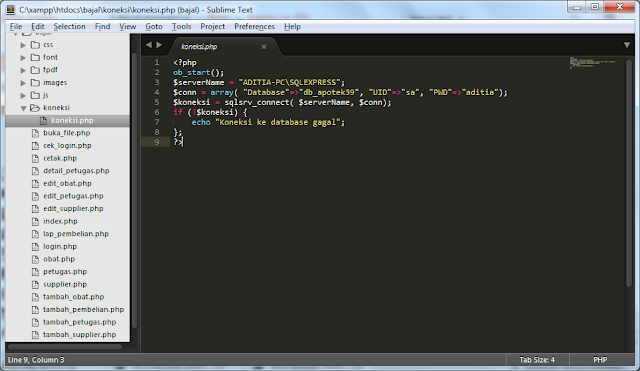Click the minimap code preview
Image resolution: width=640 pixels, height=371 pixels.
point(592,62)
